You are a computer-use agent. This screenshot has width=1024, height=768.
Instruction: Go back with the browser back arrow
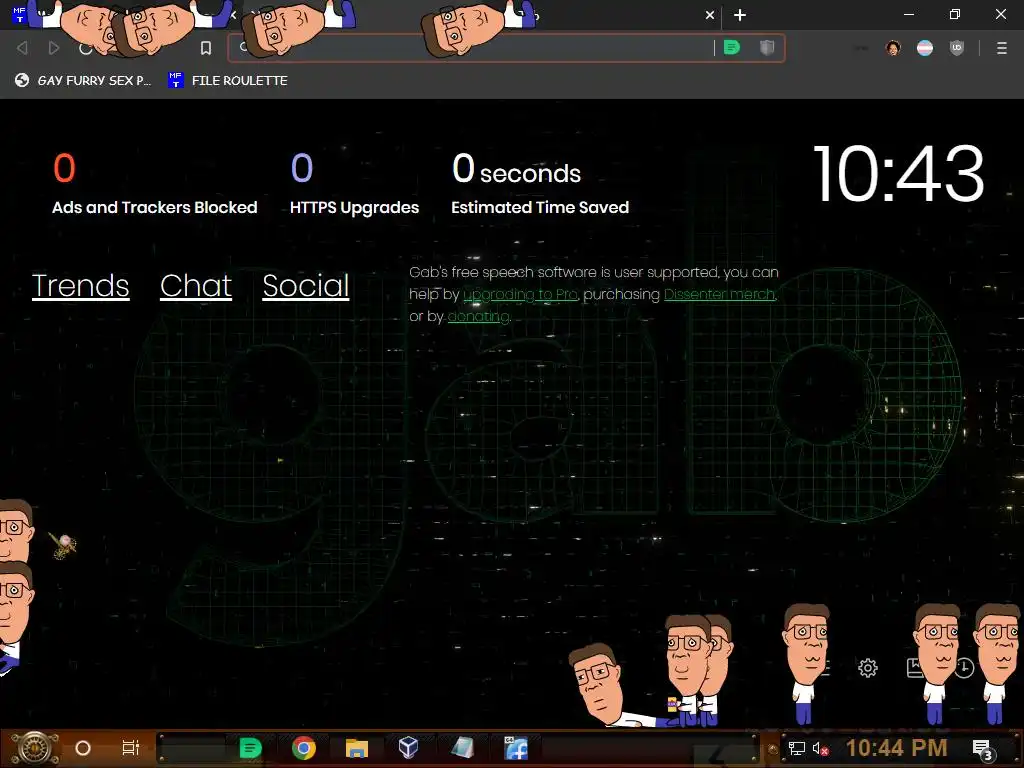[x=22, y=48]
